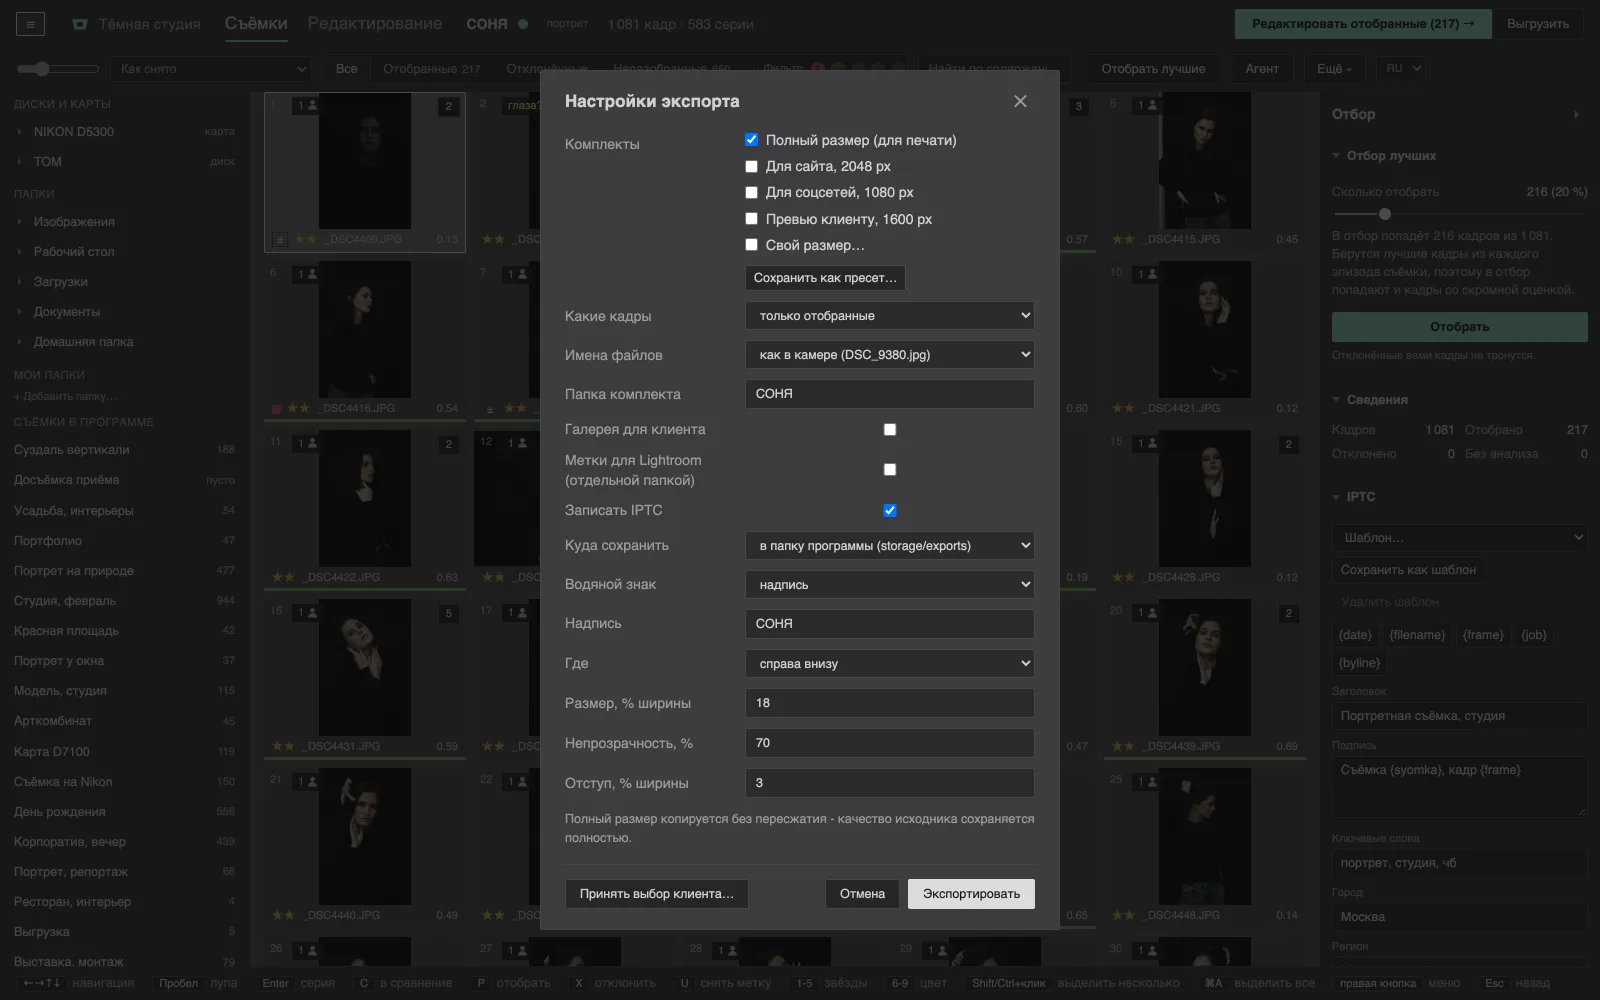Image resolution: width=1600 pixels, height=1000 pixels.
Task: Open the Водяной знак dropdown
Action: [x=890, y=585]
